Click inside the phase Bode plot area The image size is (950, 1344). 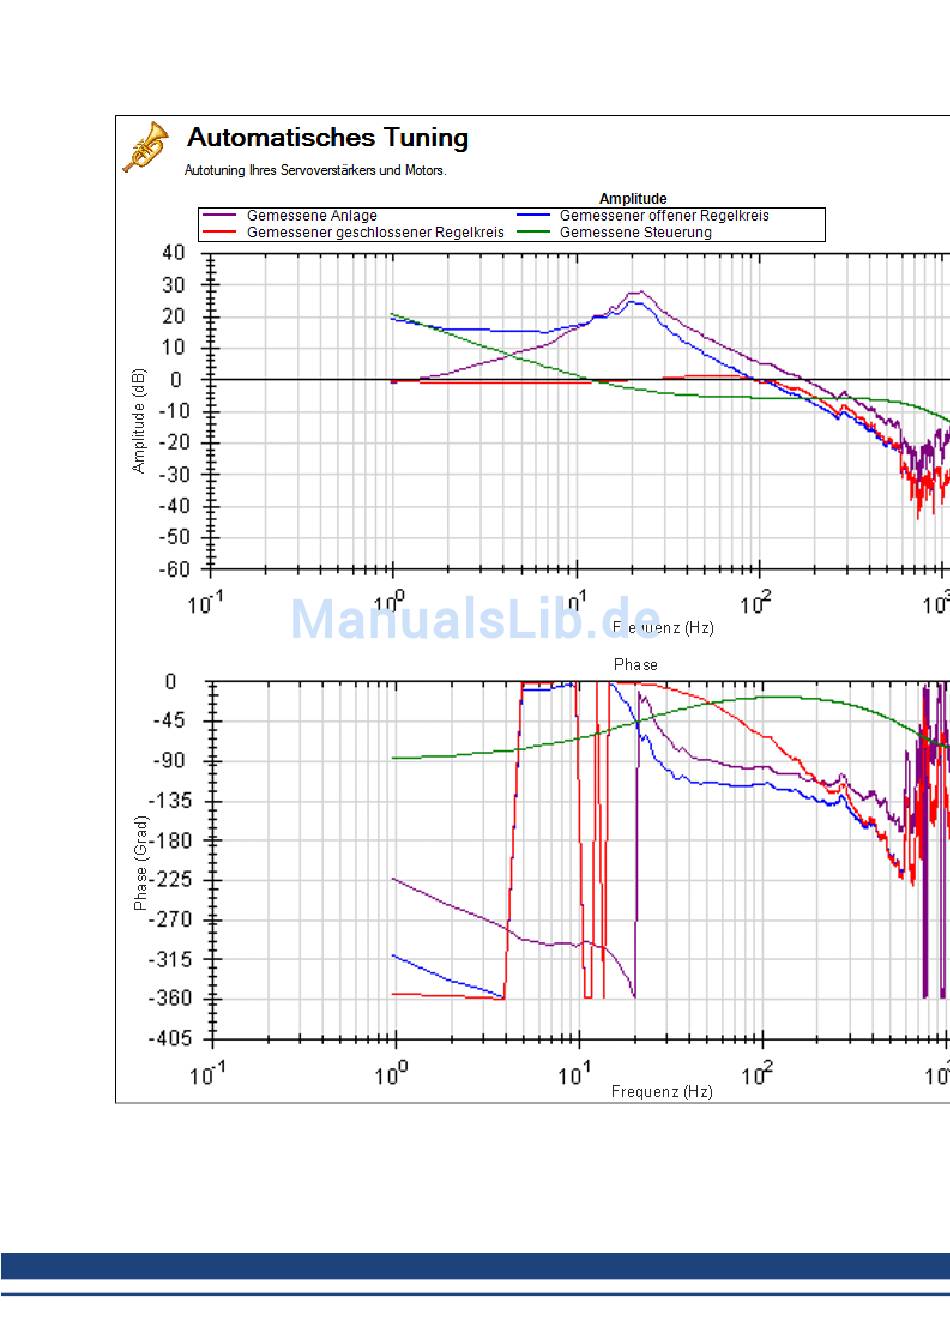tap(580, 860)
